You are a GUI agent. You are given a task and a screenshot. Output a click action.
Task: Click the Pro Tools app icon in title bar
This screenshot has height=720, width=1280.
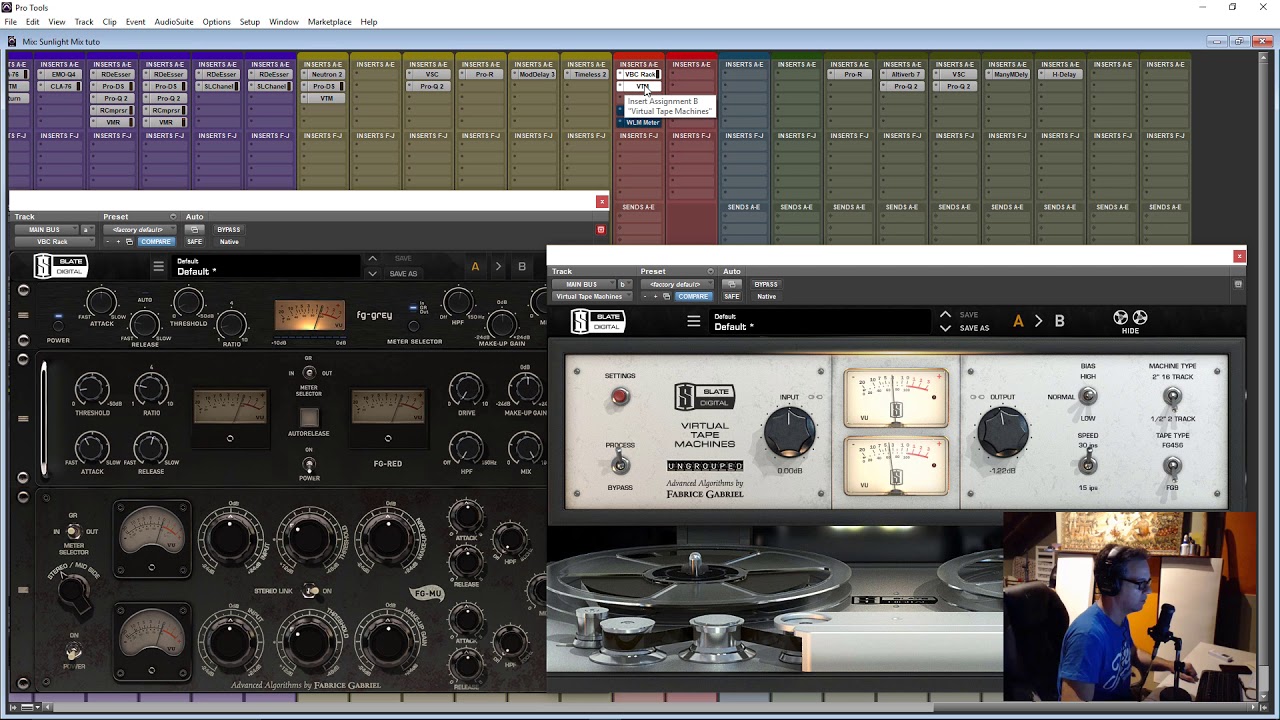pyautogui.click(x=8, y=7)
